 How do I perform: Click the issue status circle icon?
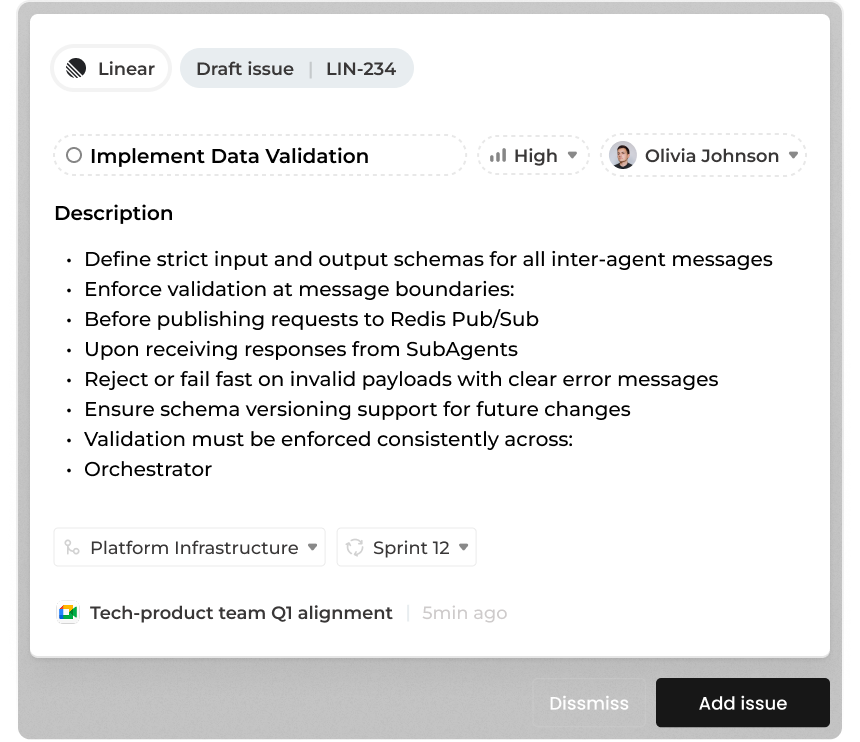pos(74,156)
